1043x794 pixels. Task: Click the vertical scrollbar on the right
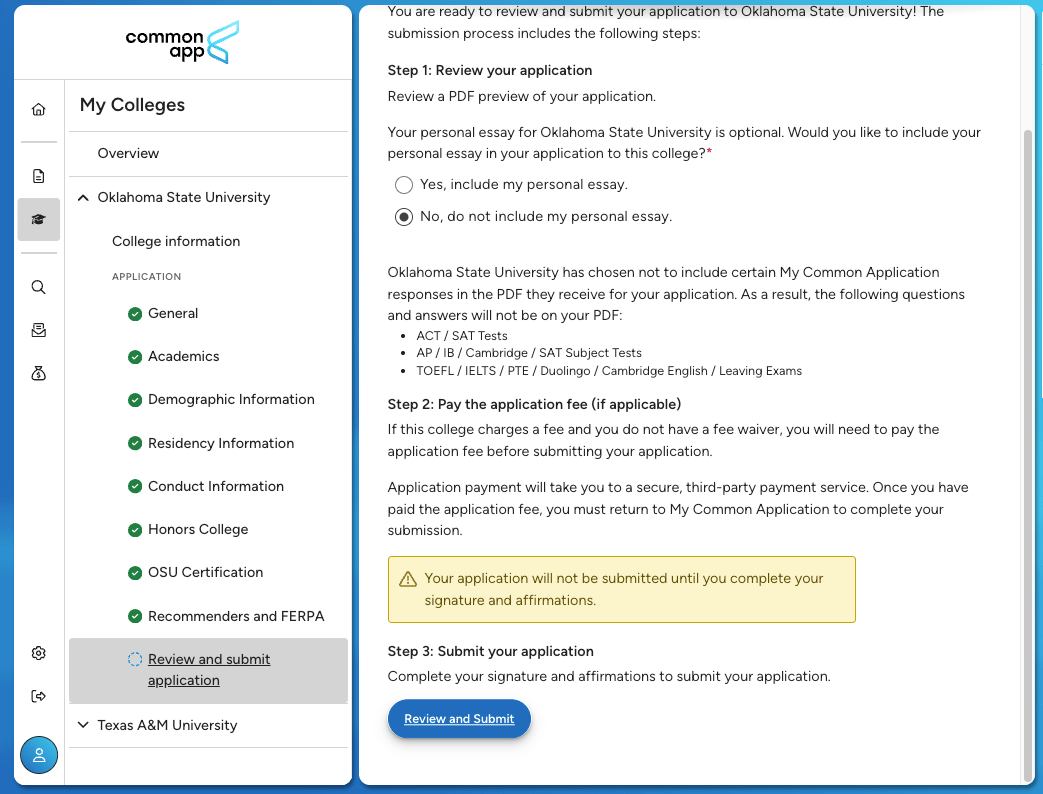(x=1029, y=450)
